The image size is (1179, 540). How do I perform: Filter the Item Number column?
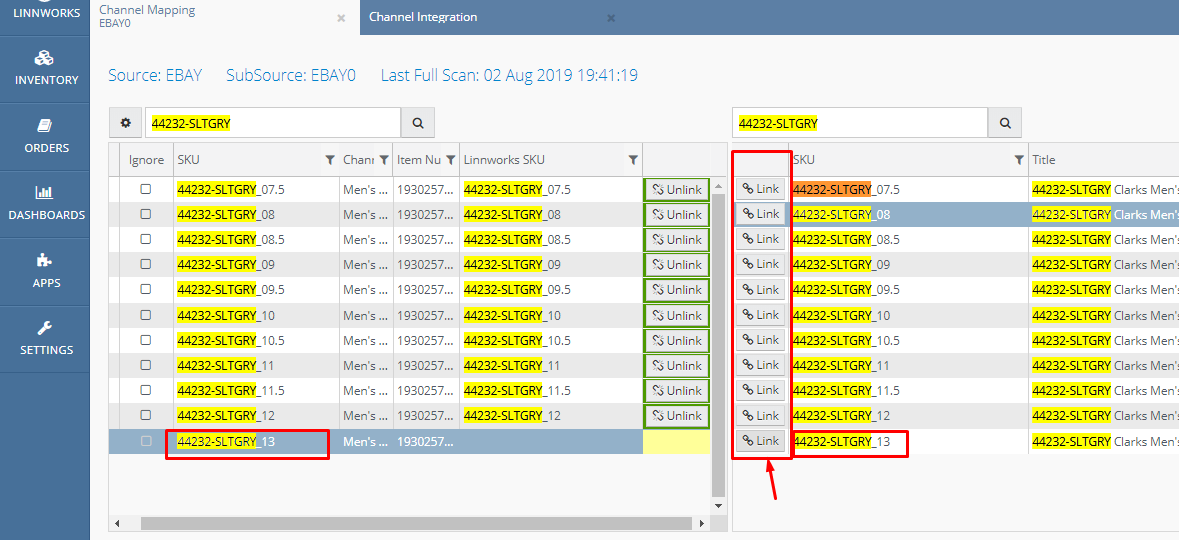pos(450,159)
